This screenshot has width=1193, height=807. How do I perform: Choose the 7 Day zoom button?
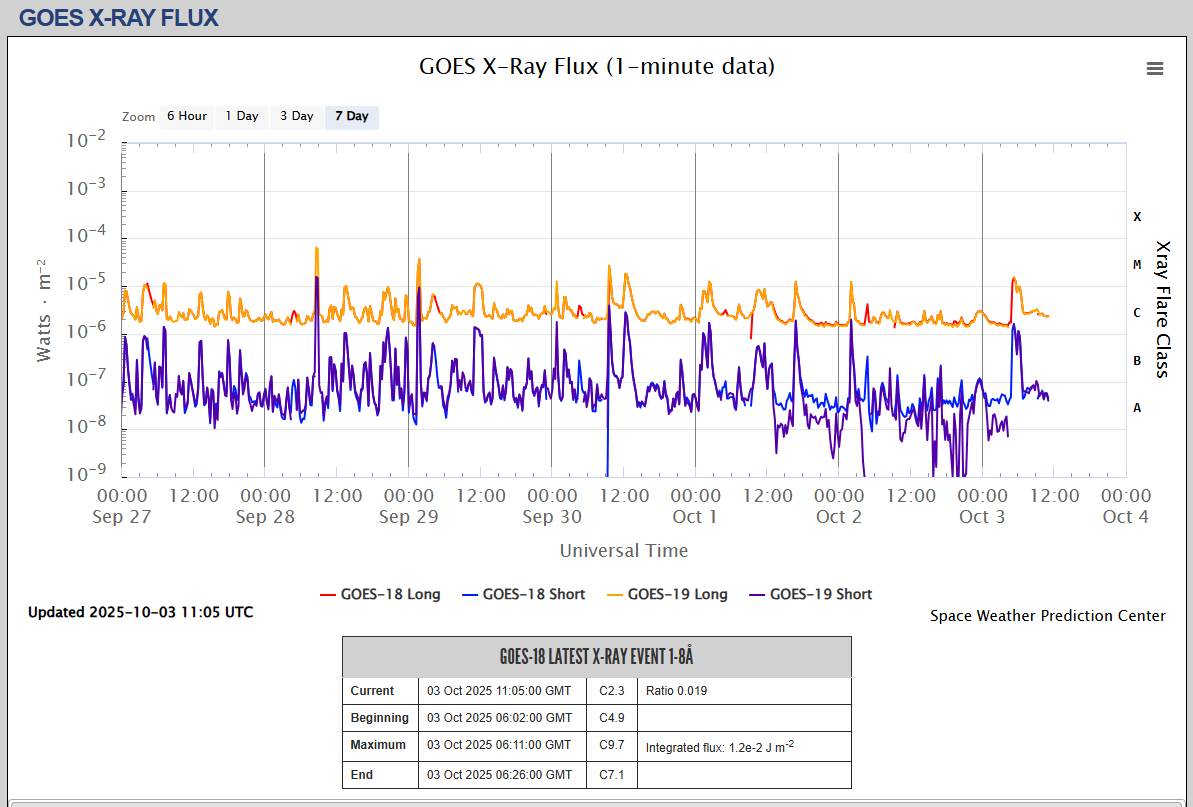(351, 116)
